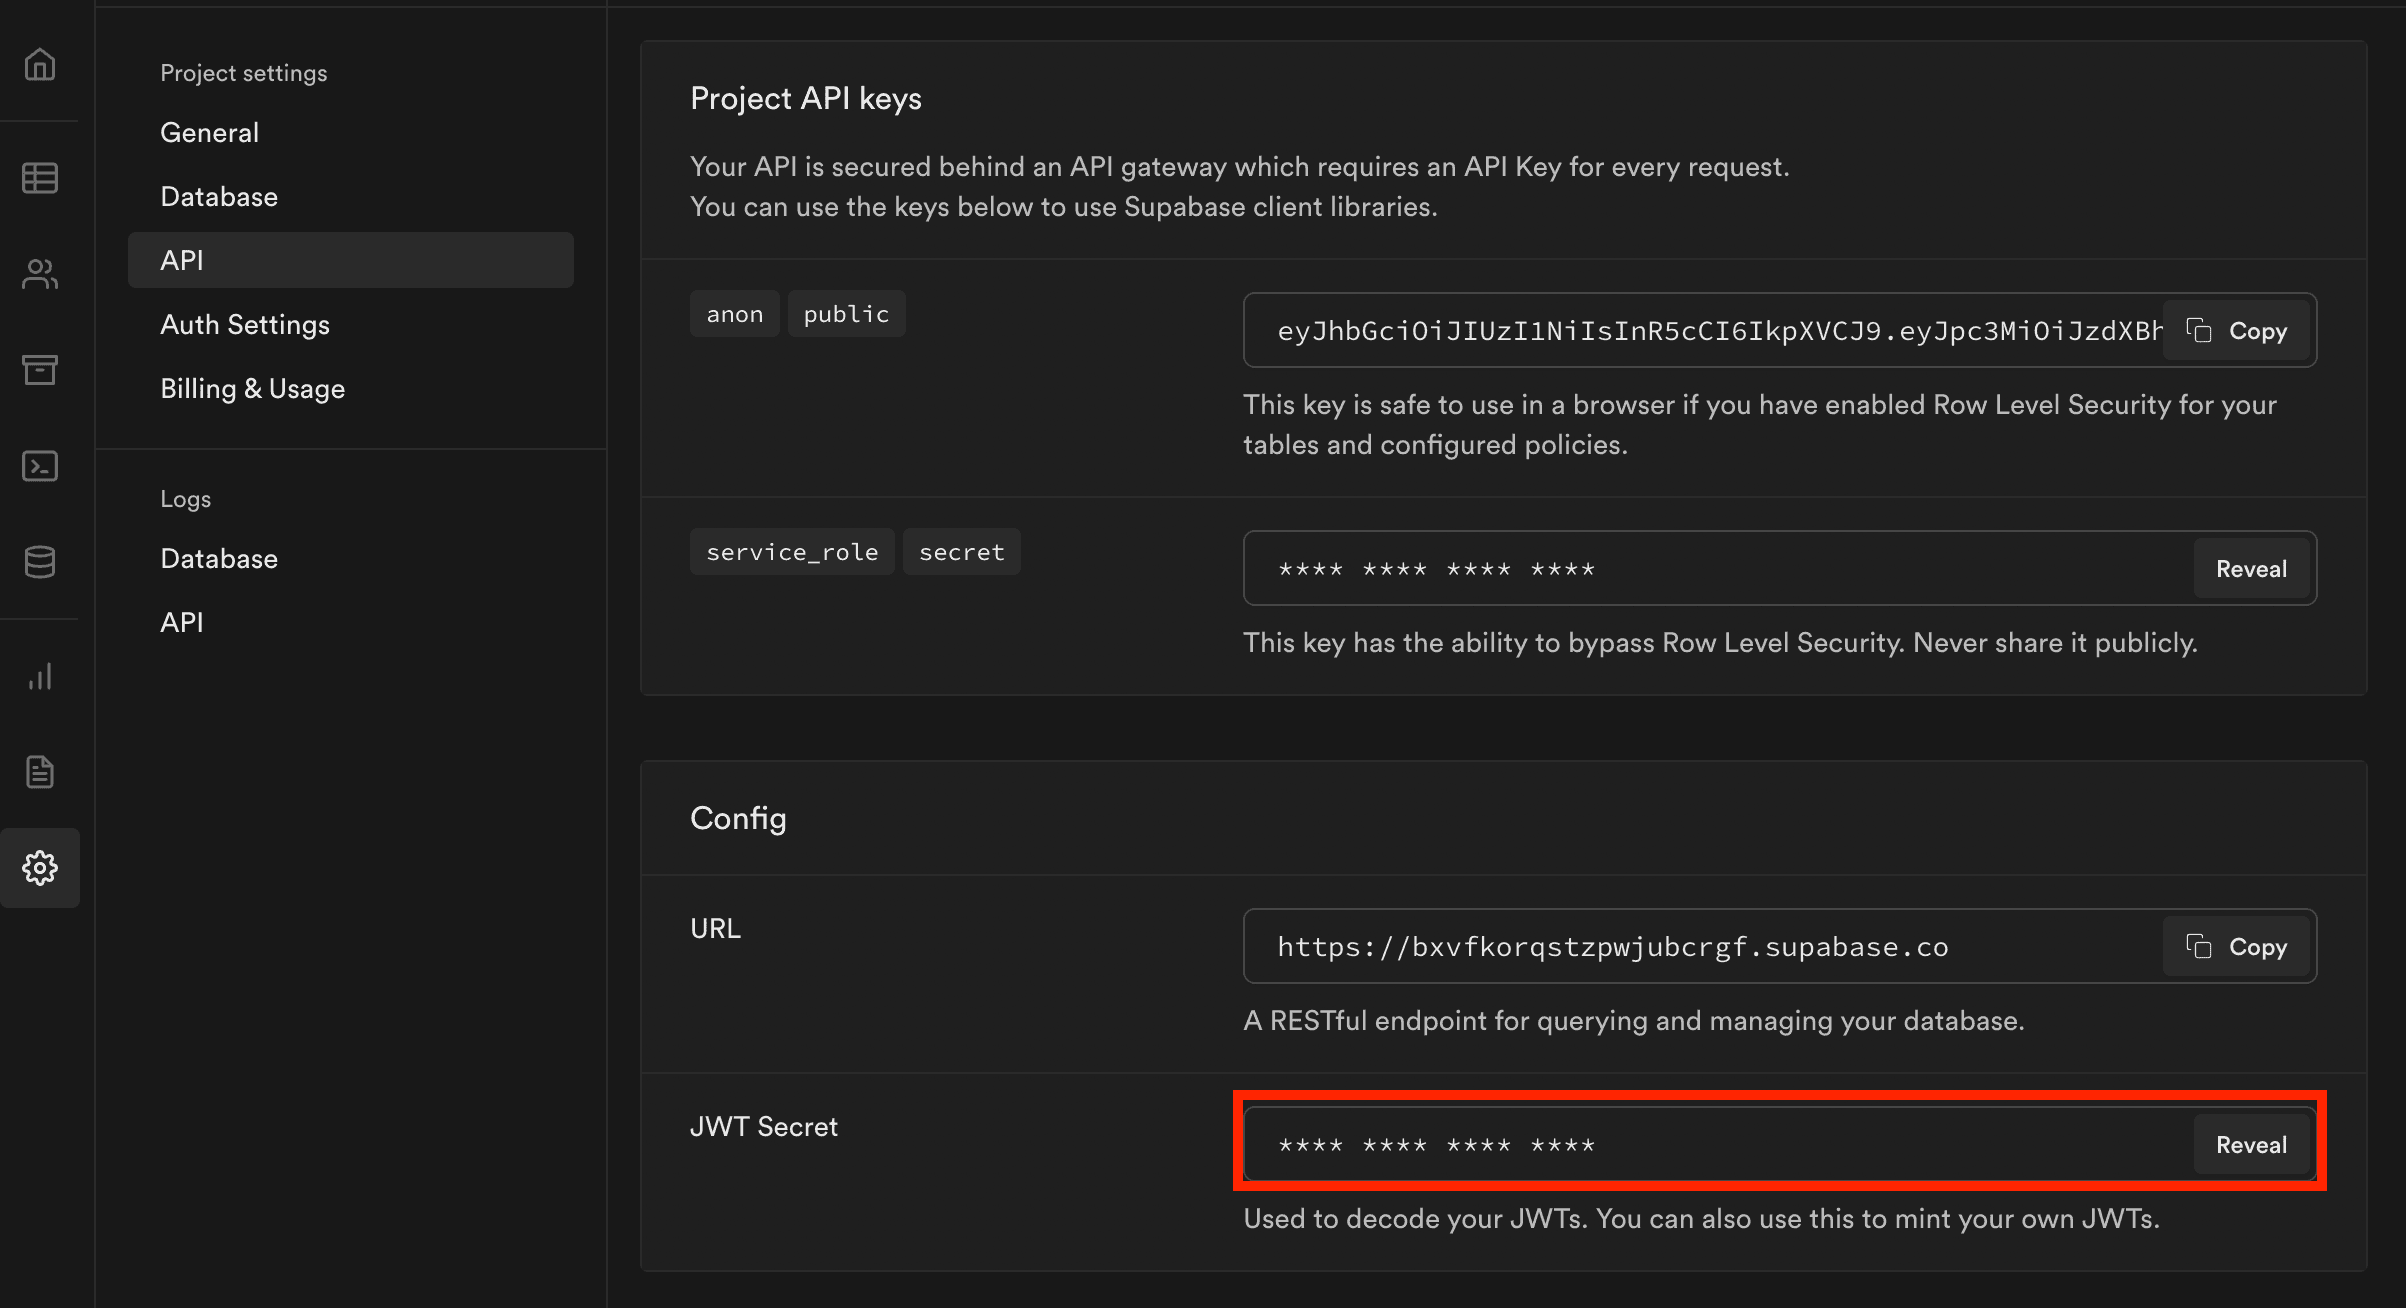The height and width of the screenshot is (1308, 2406).
Task: Open Billing and Usage settings
Action: tap(253, 387)
